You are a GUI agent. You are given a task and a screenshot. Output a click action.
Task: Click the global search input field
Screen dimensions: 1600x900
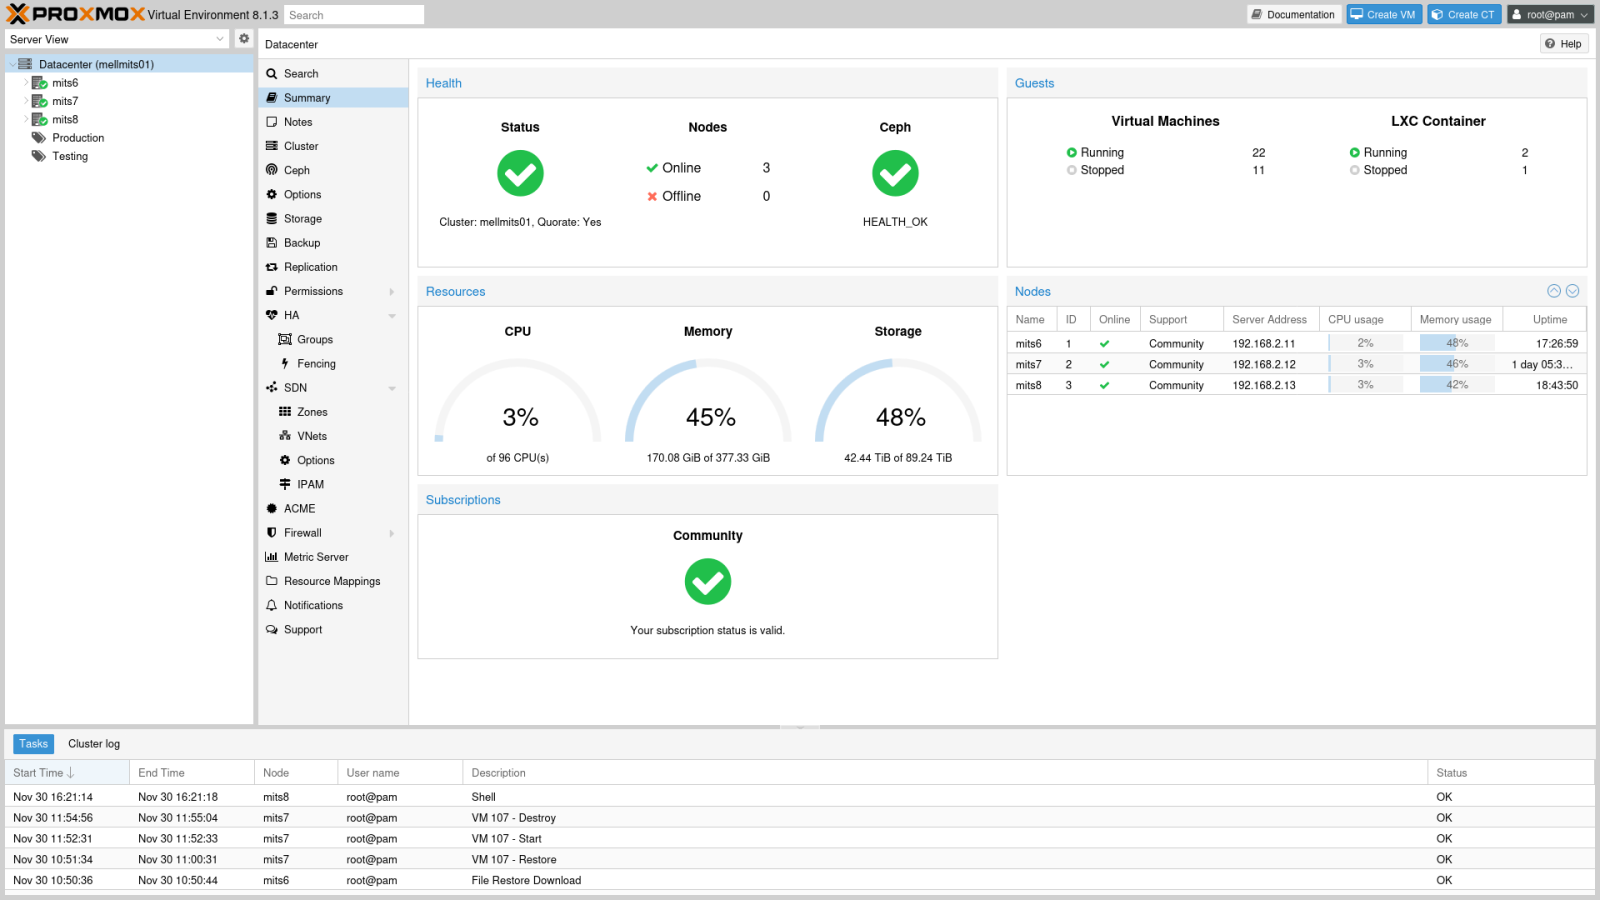pos(354,14)
